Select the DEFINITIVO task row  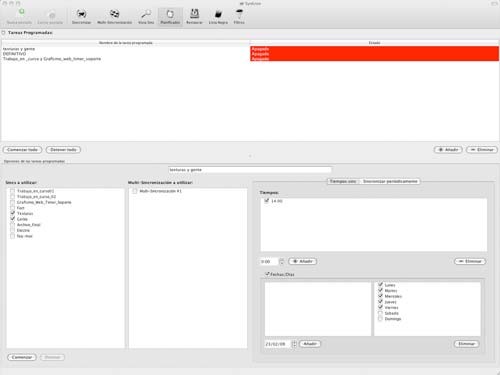[x=126, y=54]
